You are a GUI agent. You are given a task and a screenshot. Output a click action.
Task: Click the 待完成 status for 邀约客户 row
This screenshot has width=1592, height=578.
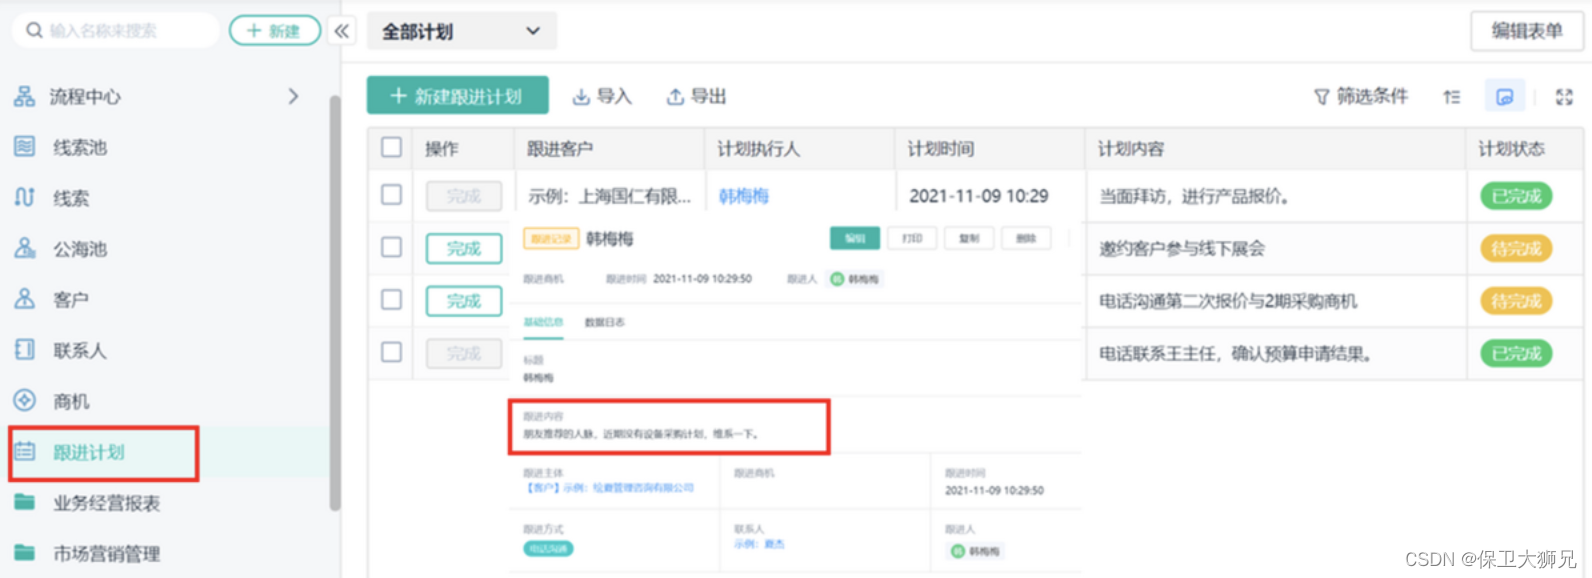pos(1516,248)
